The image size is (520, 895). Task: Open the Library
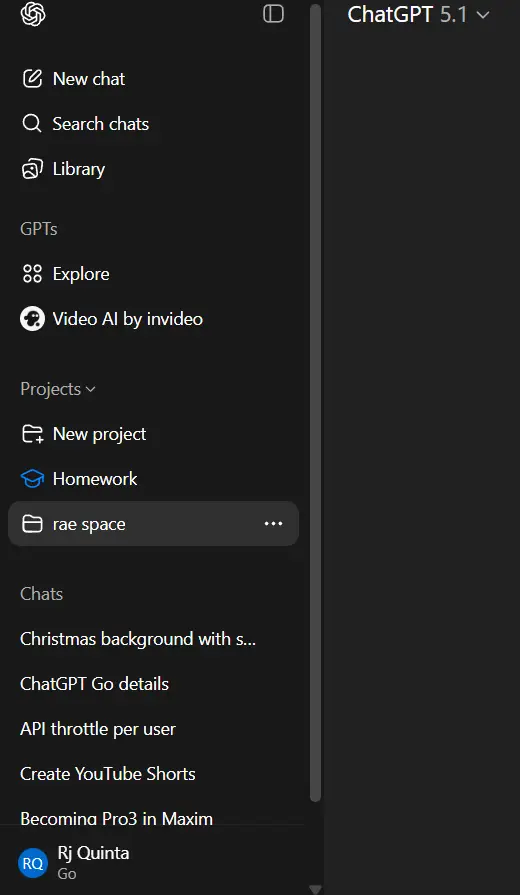click(x=153, y=169)
